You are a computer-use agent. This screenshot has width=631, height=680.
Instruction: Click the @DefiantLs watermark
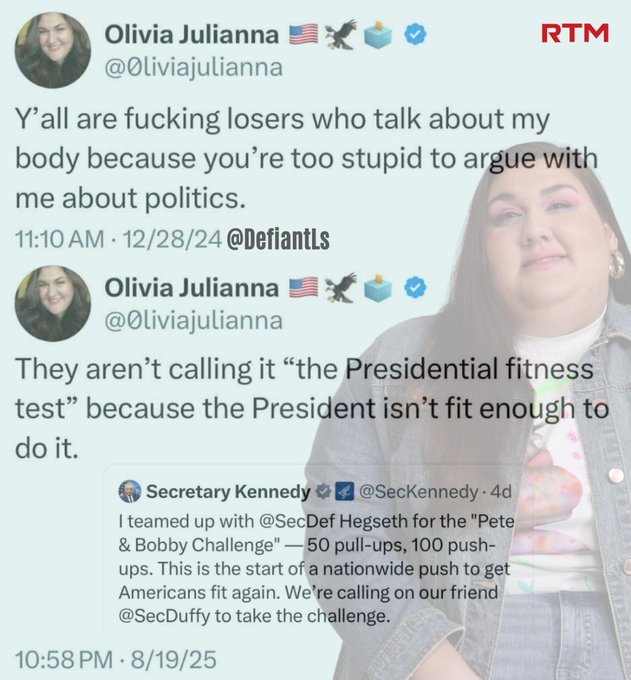[278, 239]
